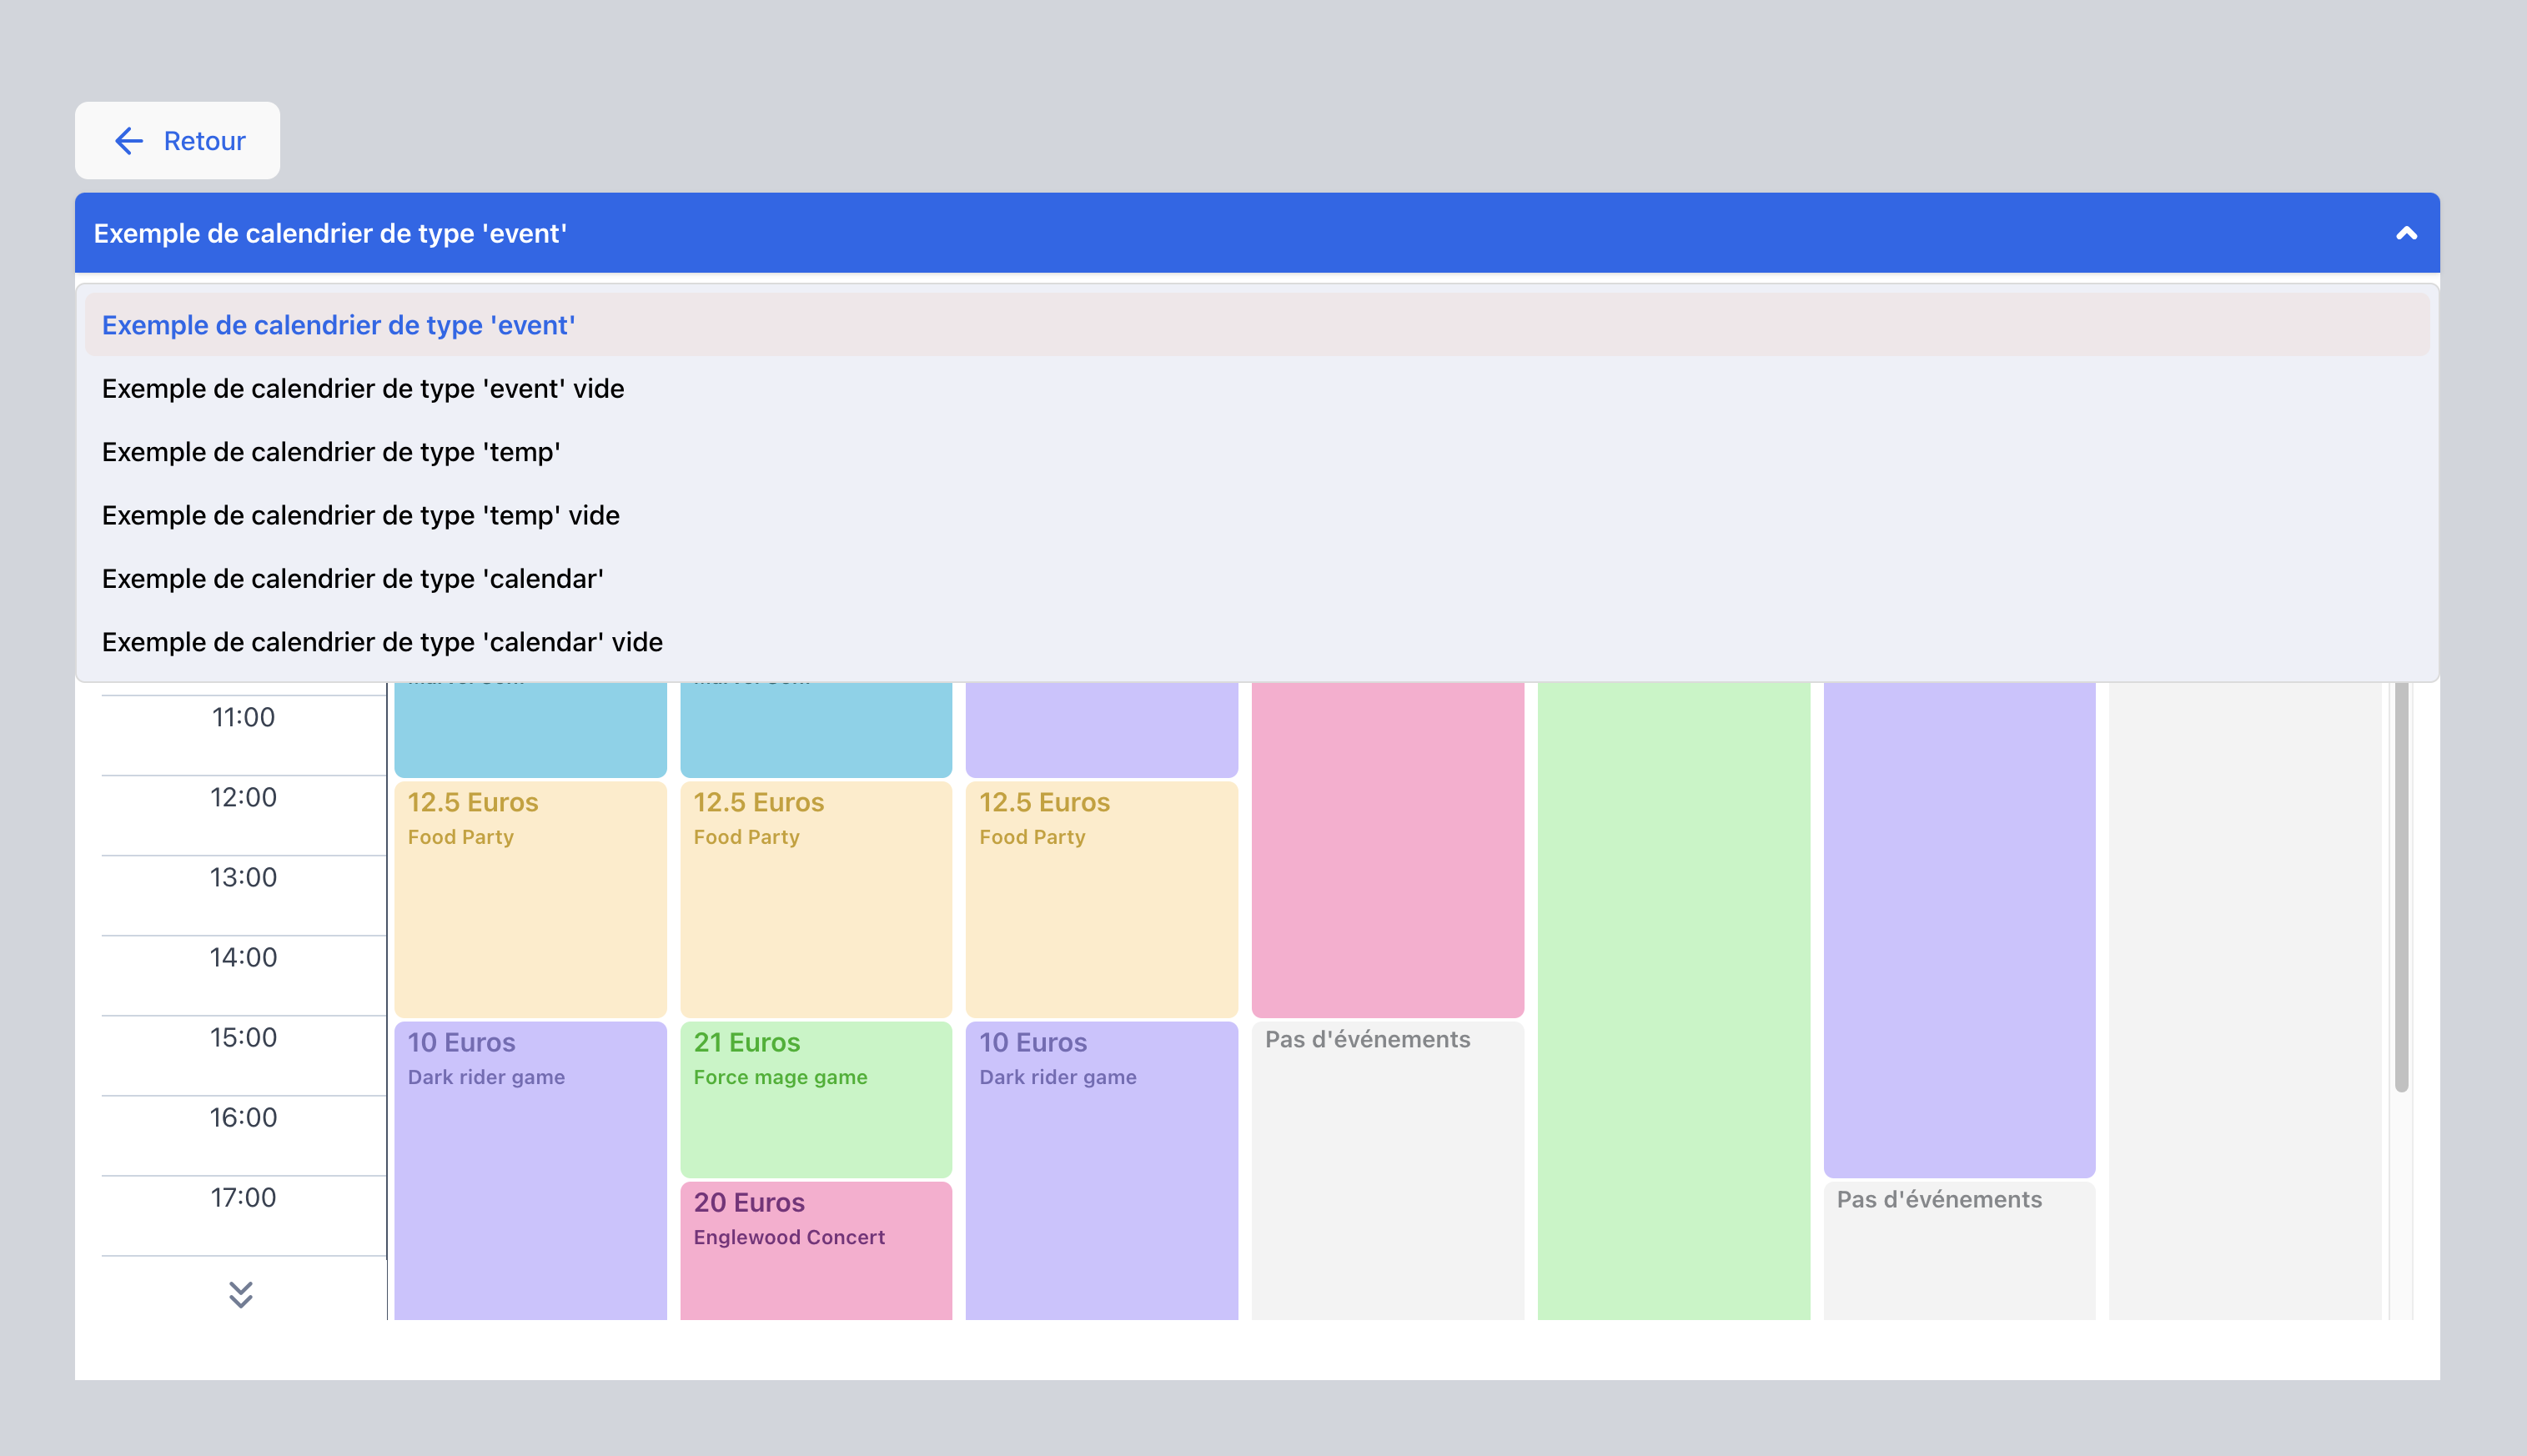Screen dimensions: 2527x1456
Task: Select "Exemple de calendrier de type 'temp'" option
Action: (x=331, y=452)
